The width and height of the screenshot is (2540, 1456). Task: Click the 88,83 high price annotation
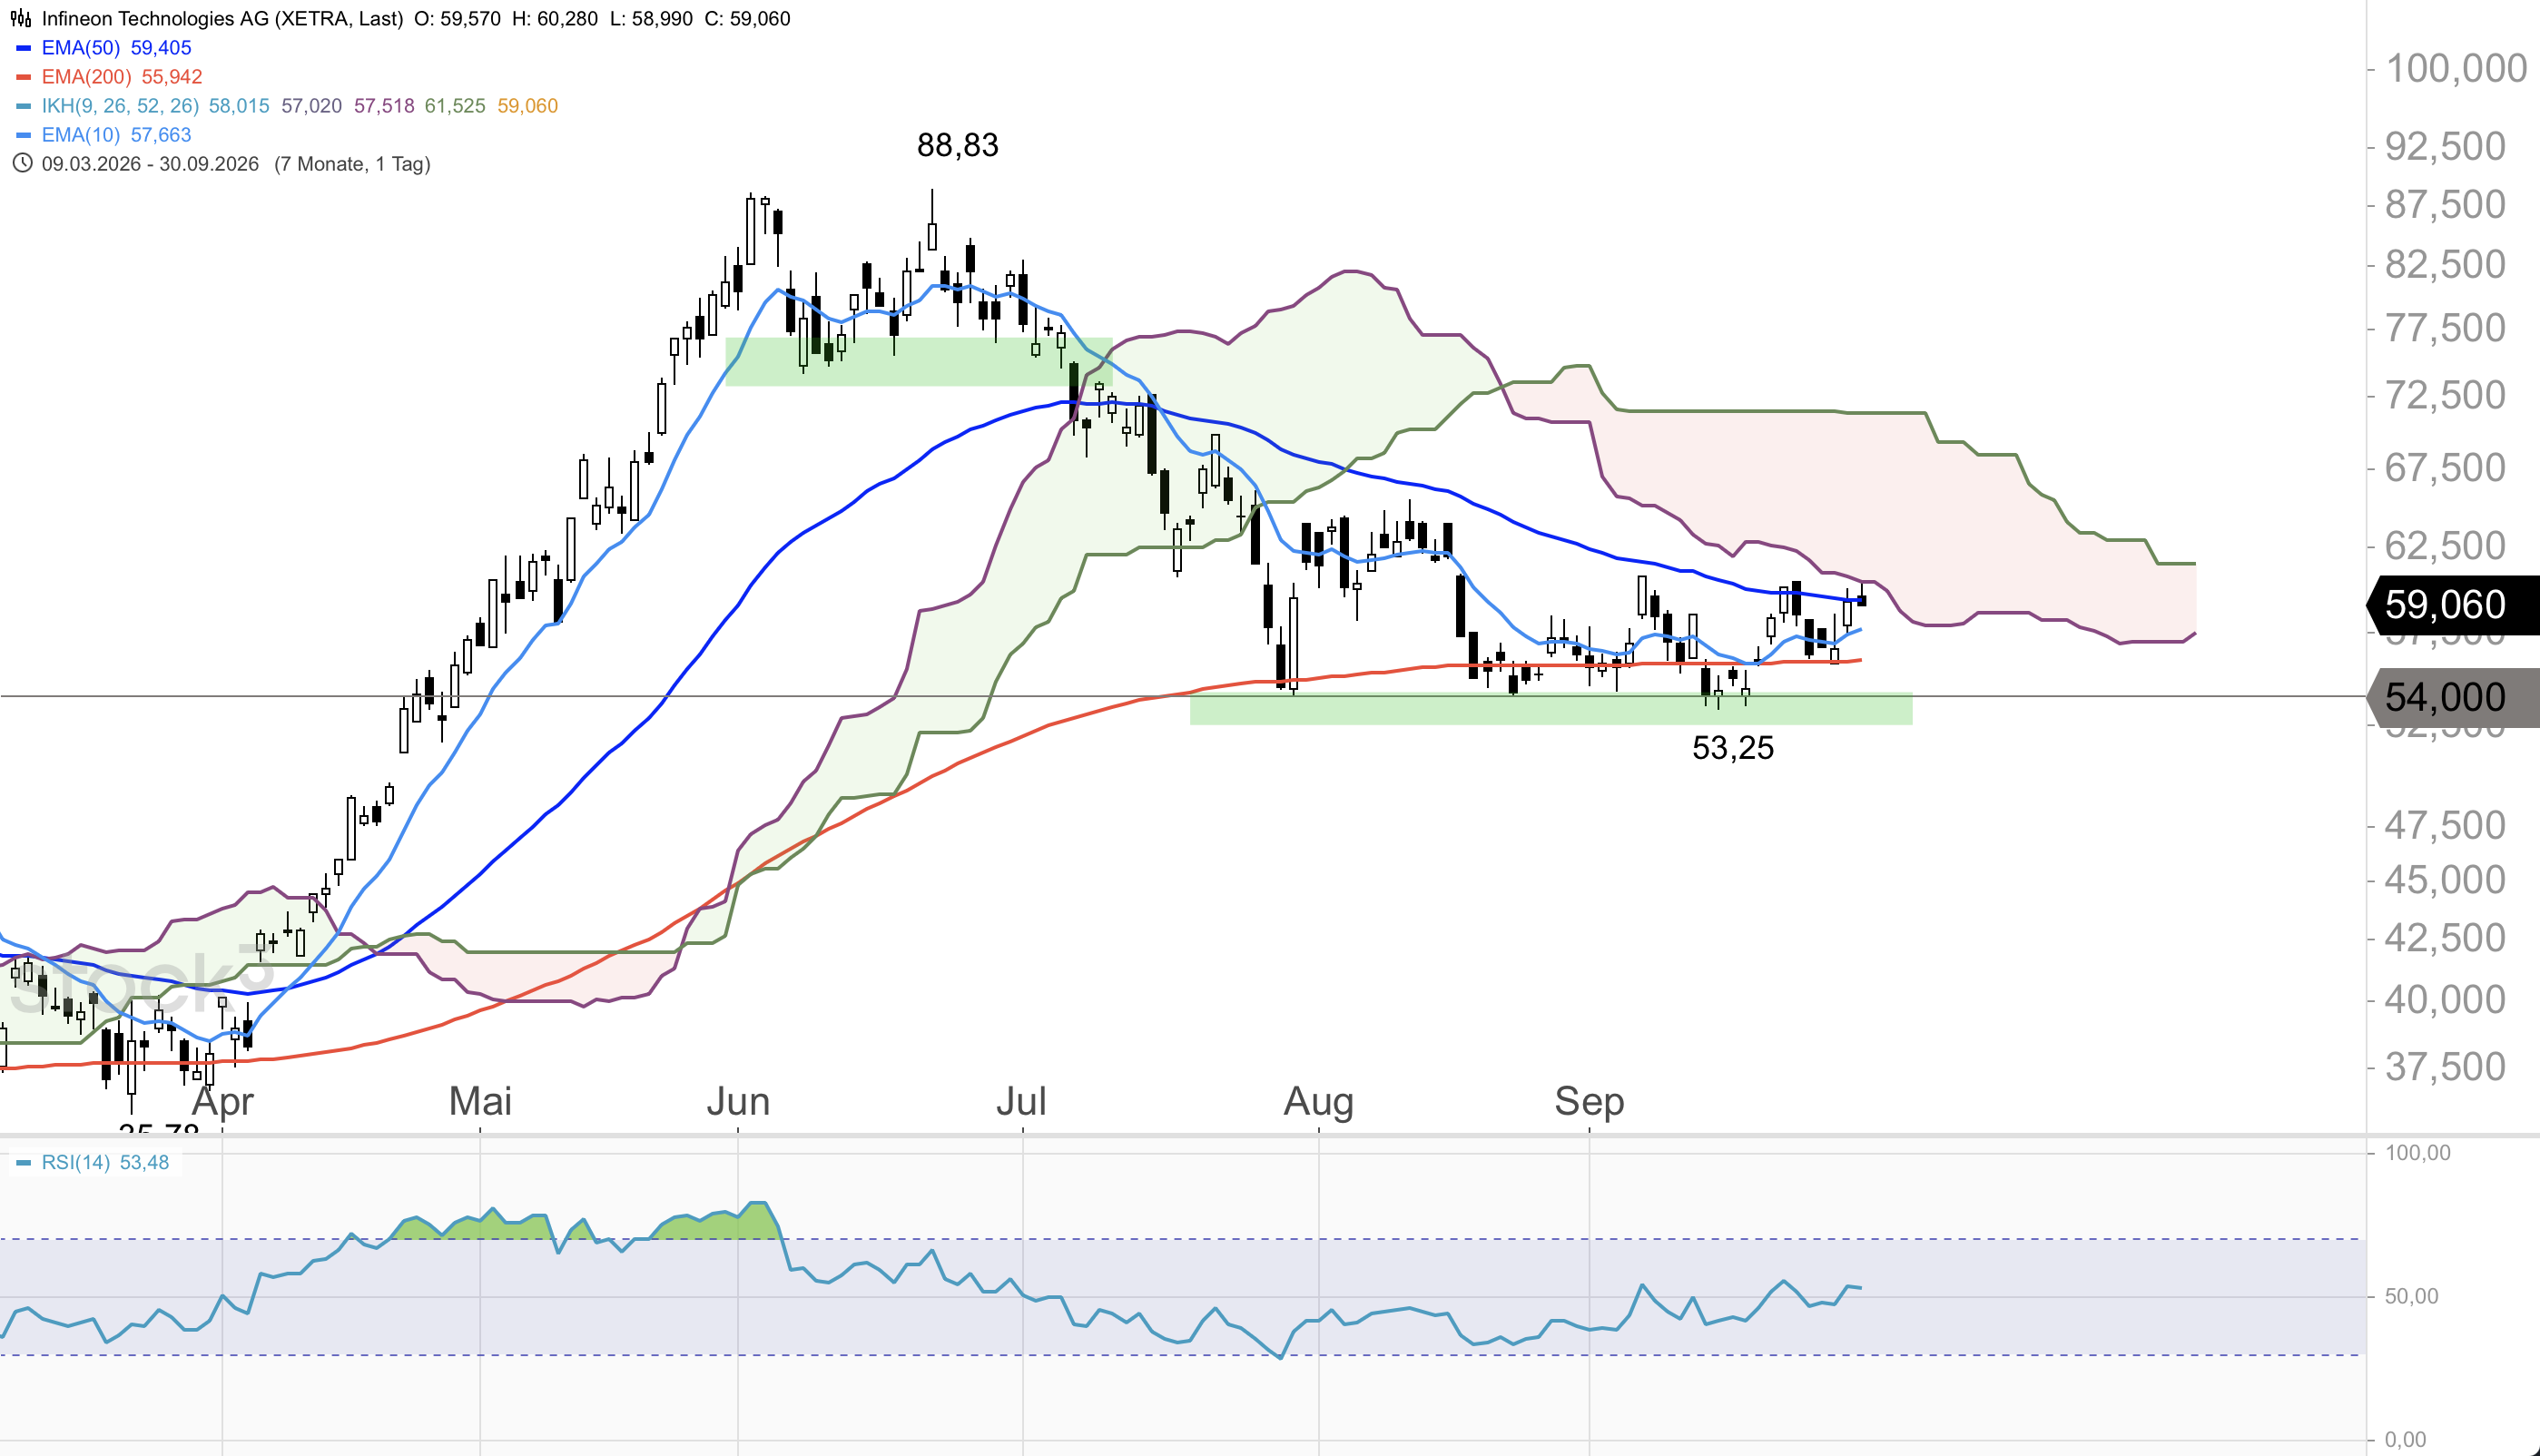958,146
